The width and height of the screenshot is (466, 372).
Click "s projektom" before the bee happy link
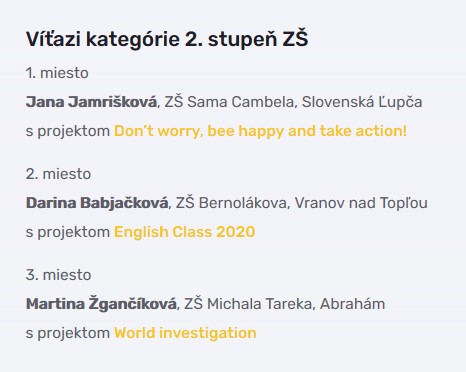click(x=68, y=131)
